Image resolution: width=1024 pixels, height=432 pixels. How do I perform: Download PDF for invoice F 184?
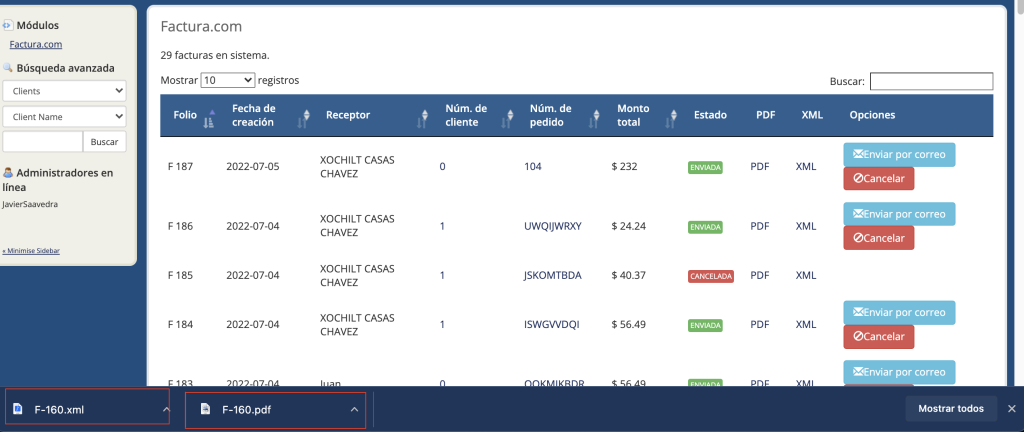pyautogui.click(x=760, y=324)
